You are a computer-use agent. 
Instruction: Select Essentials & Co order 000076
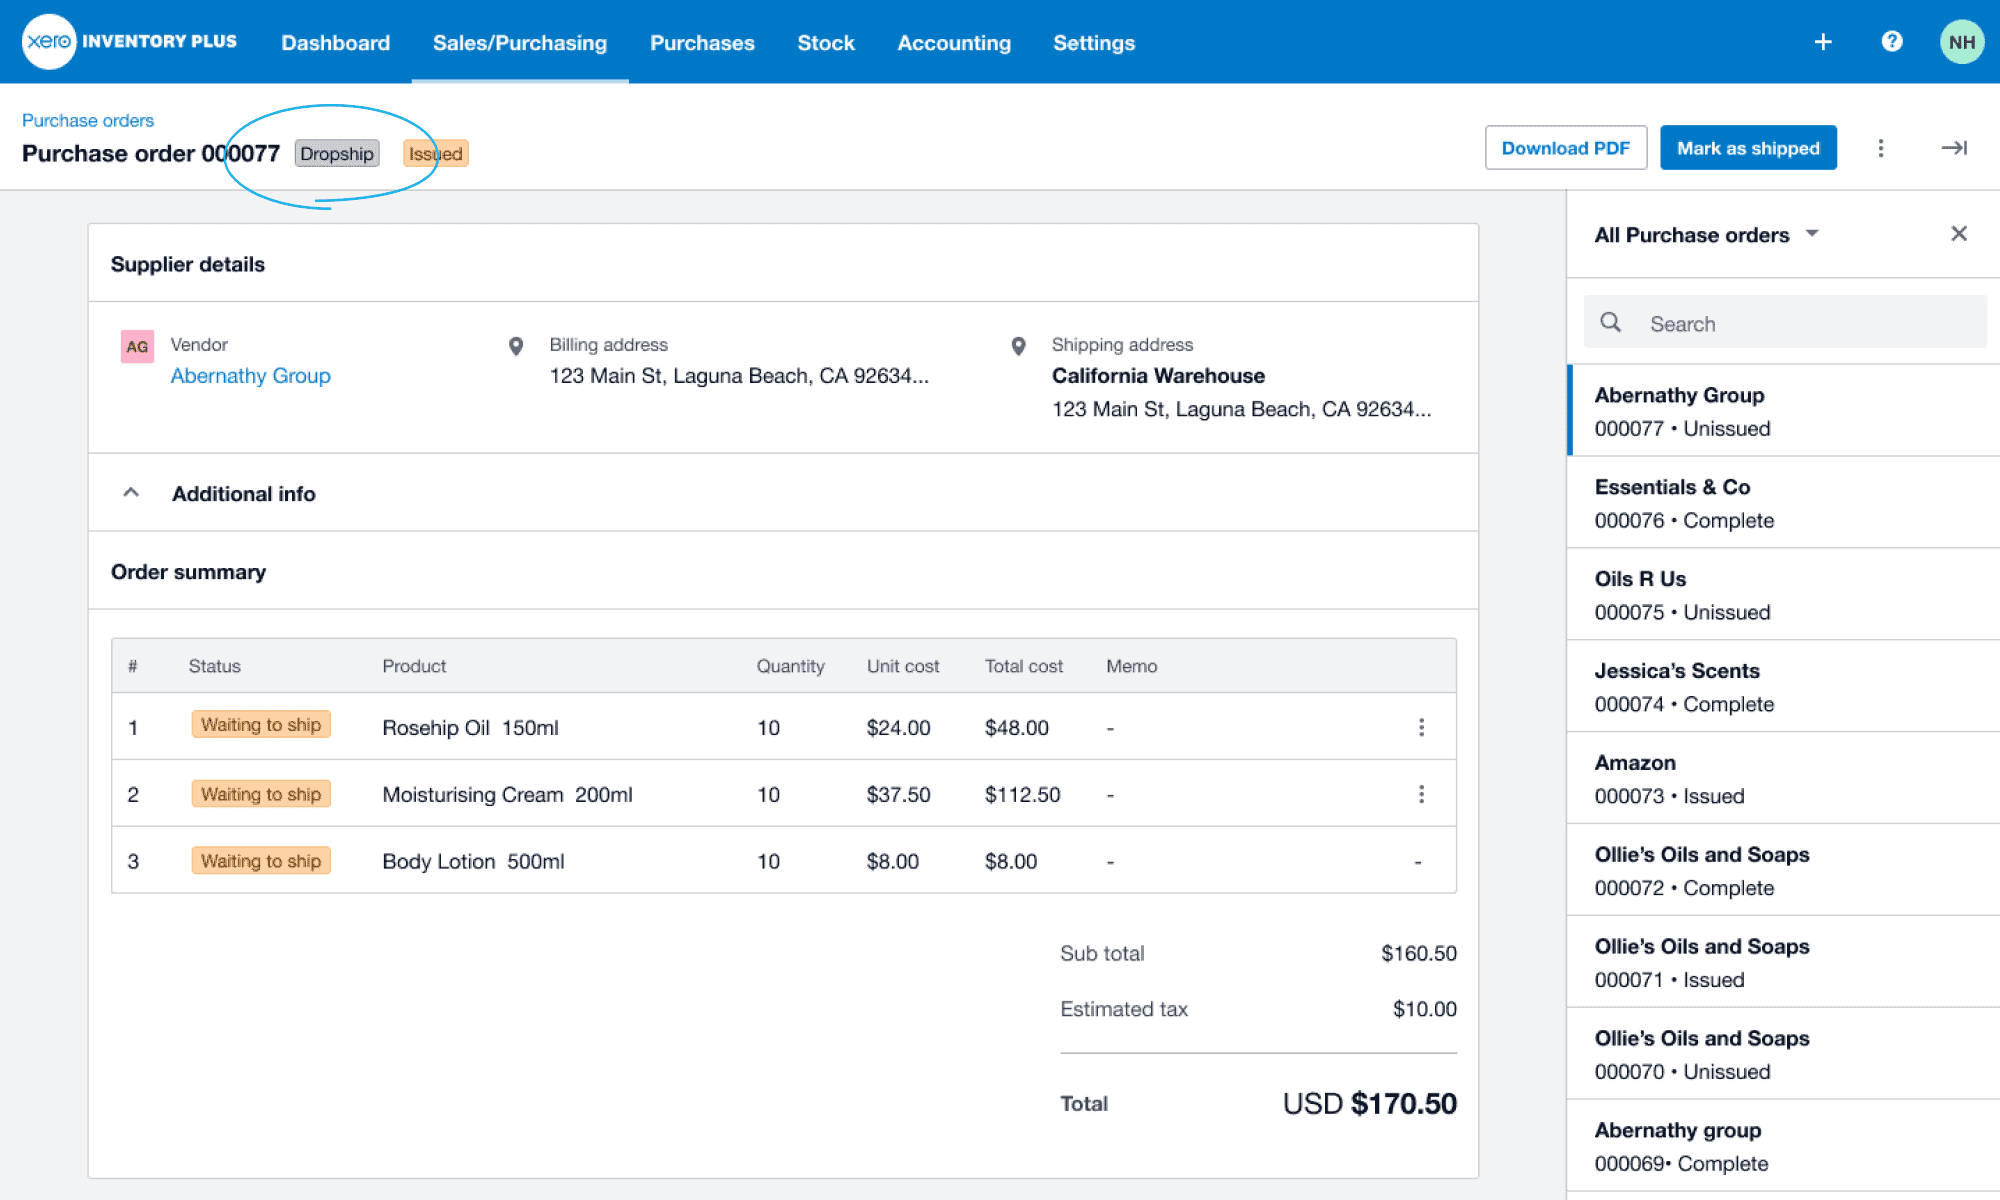[1782, 503]
